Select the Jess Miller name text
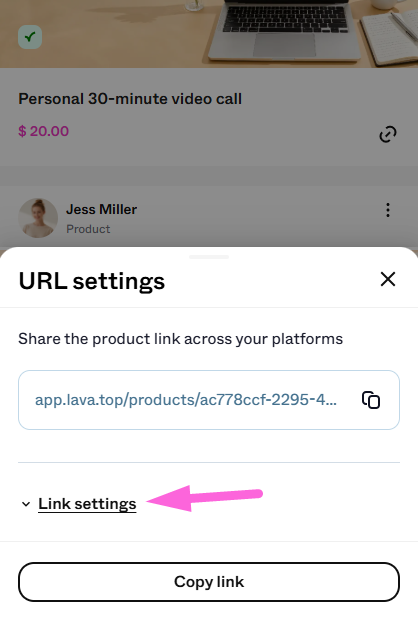Image resolution: width=418 pixels, height=619 pixels. (101, 209)
